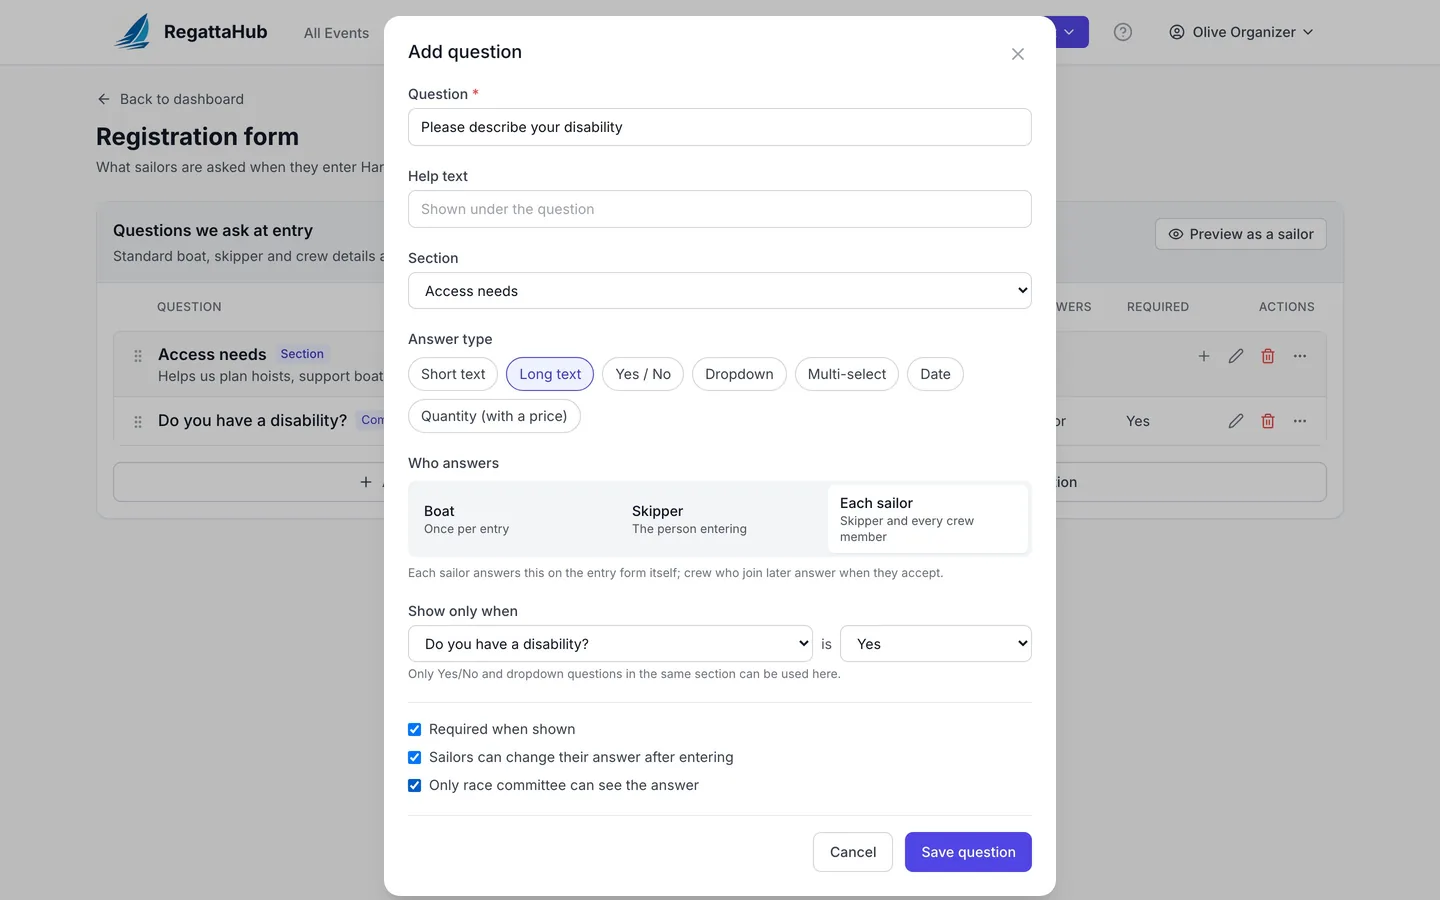Click plus icon in Access needs row
Image resolution: width=1440 pixels, height=900 pixels.
[x=1204, y=356]
